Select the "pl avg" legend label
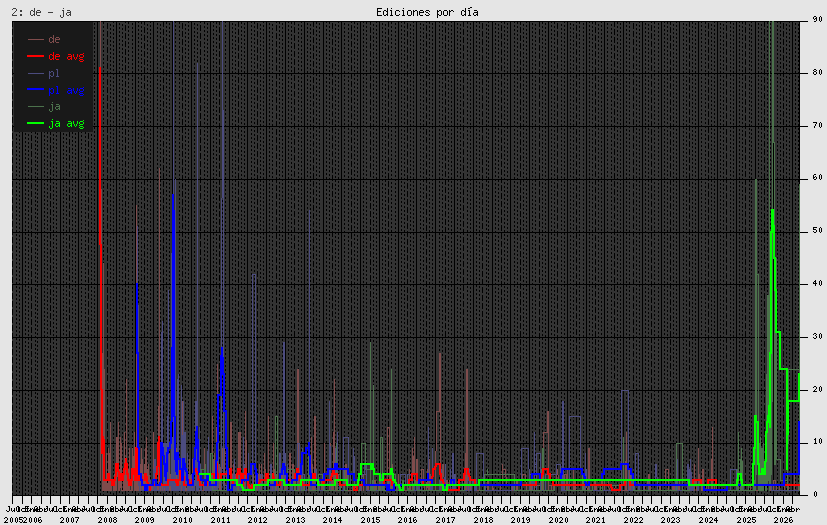Screen dimensions: 827x525 pyautogui.click(x=66, y=90)
